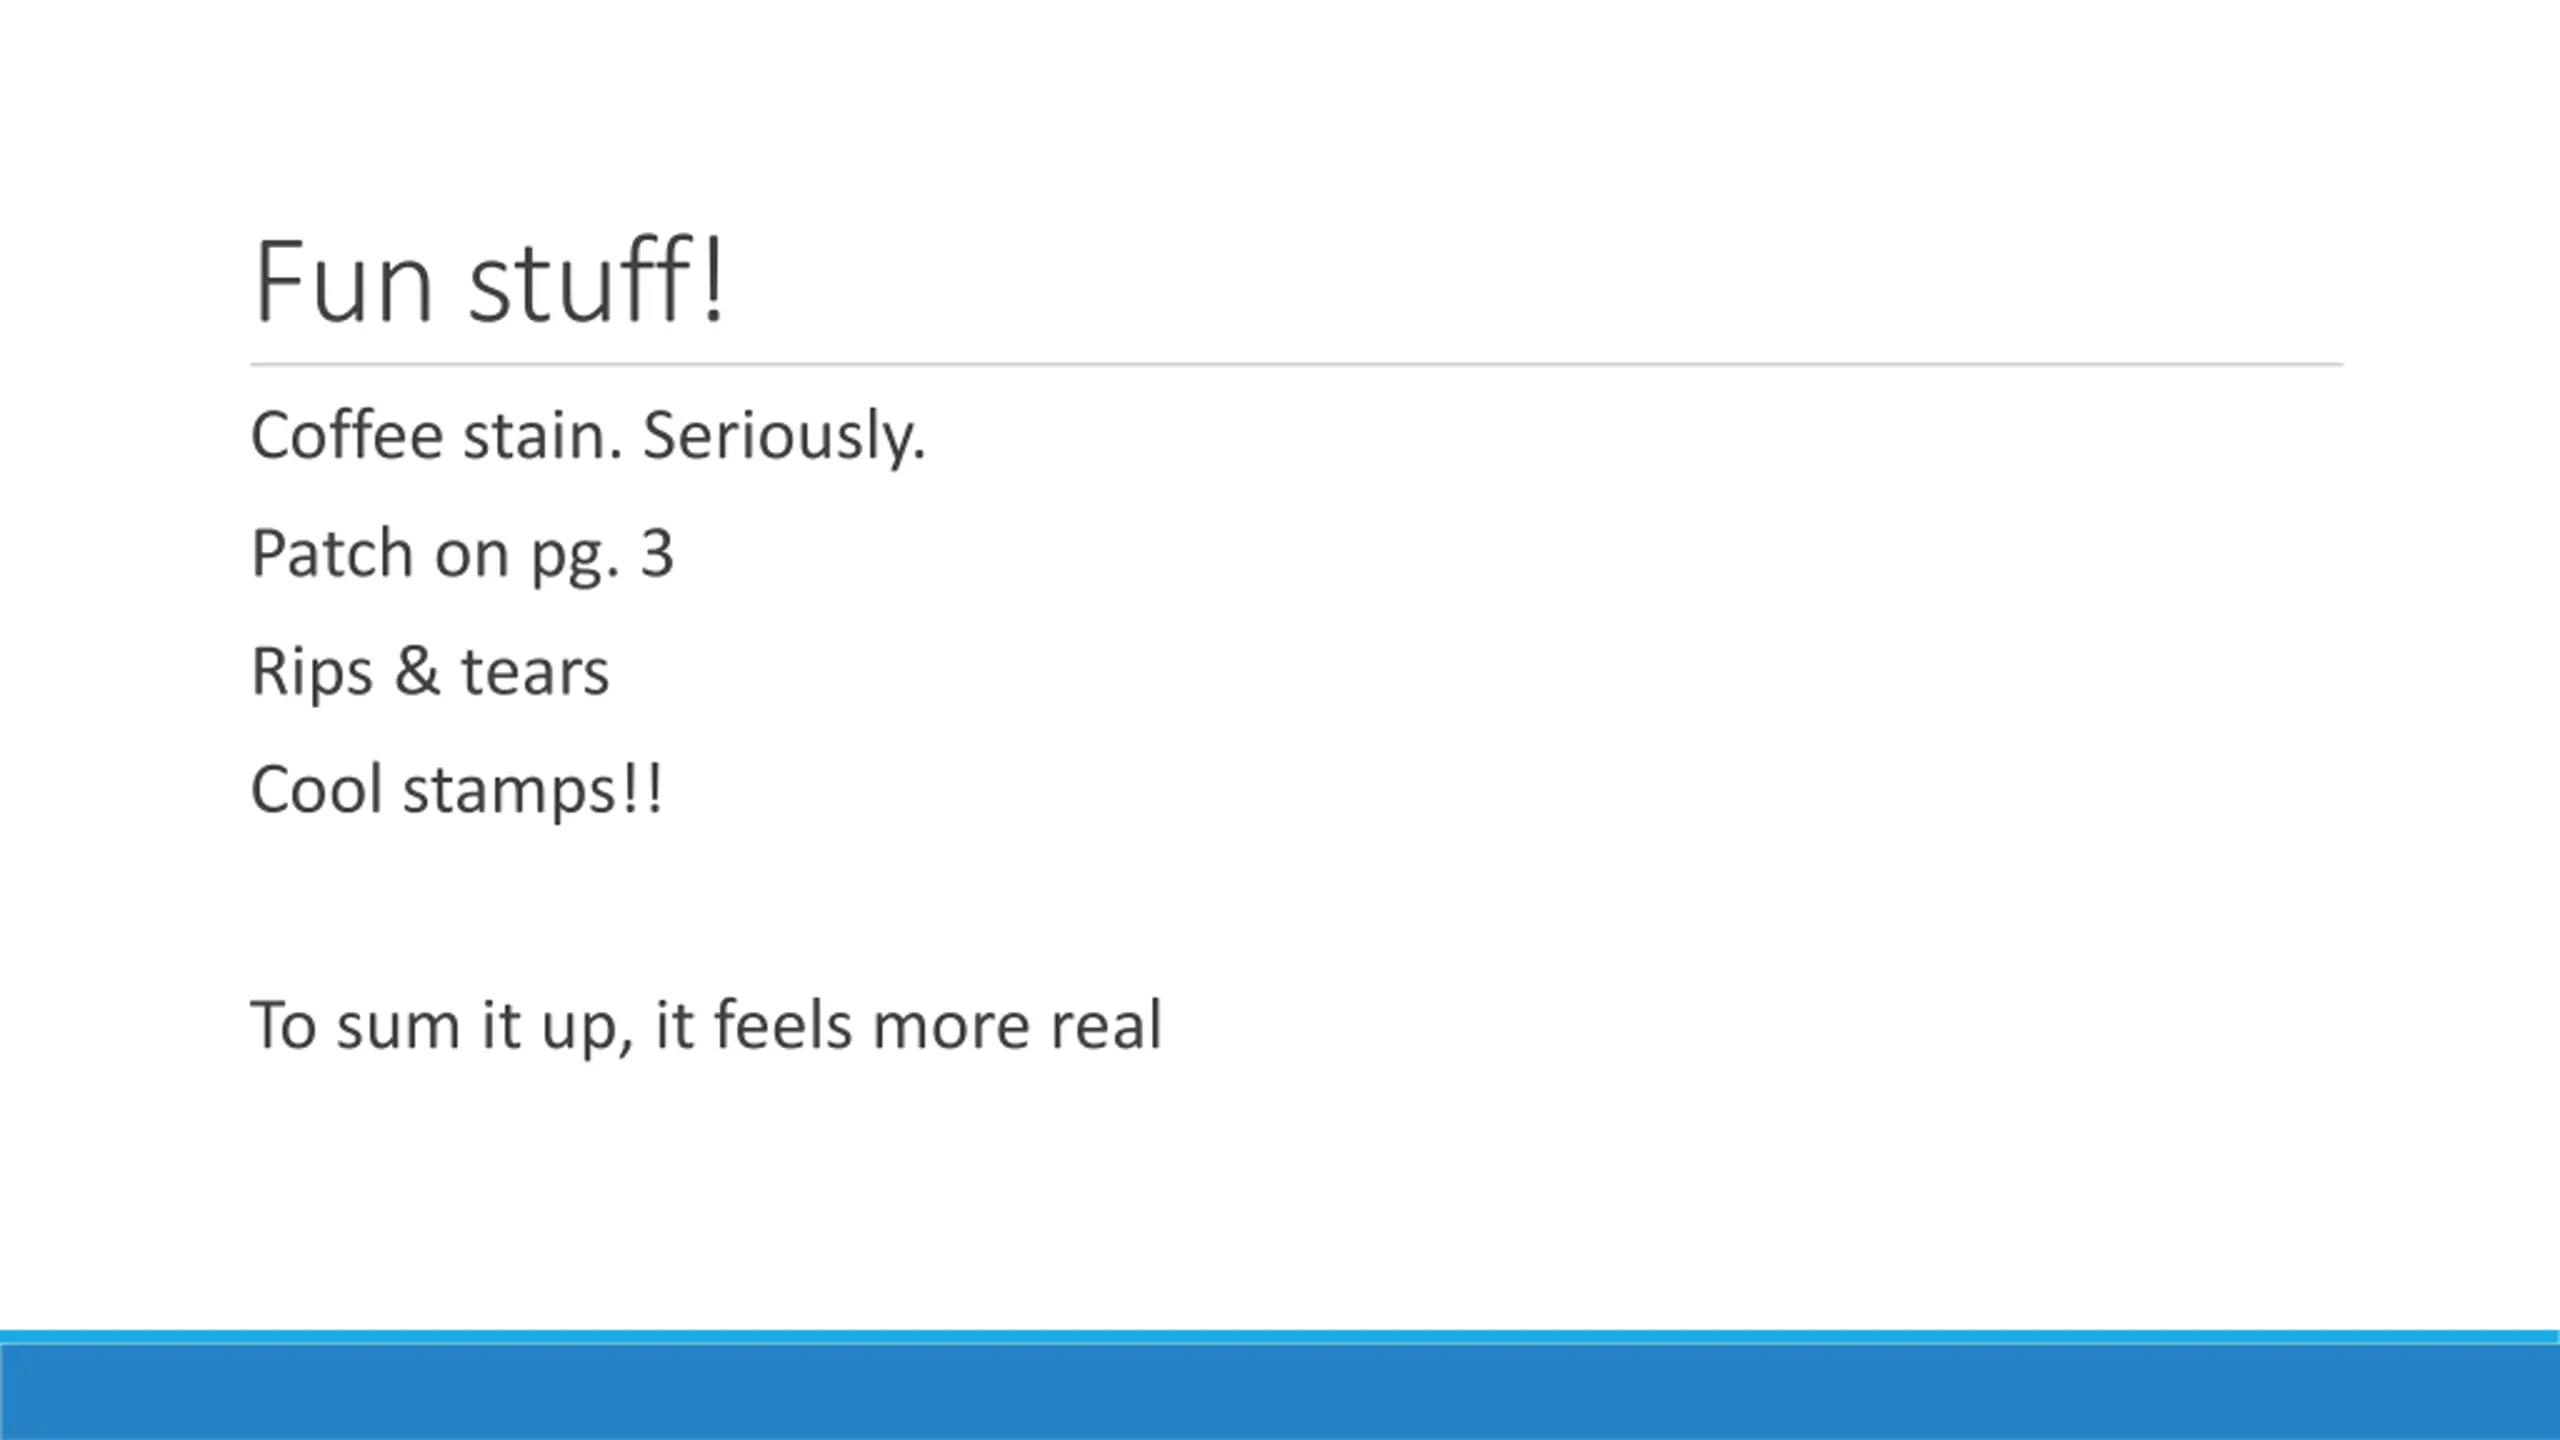Viewport: 2560px width, 1440px height.
Task: Select the 'Coffee stain. Seriously.' line
Action: click(588, 437)
